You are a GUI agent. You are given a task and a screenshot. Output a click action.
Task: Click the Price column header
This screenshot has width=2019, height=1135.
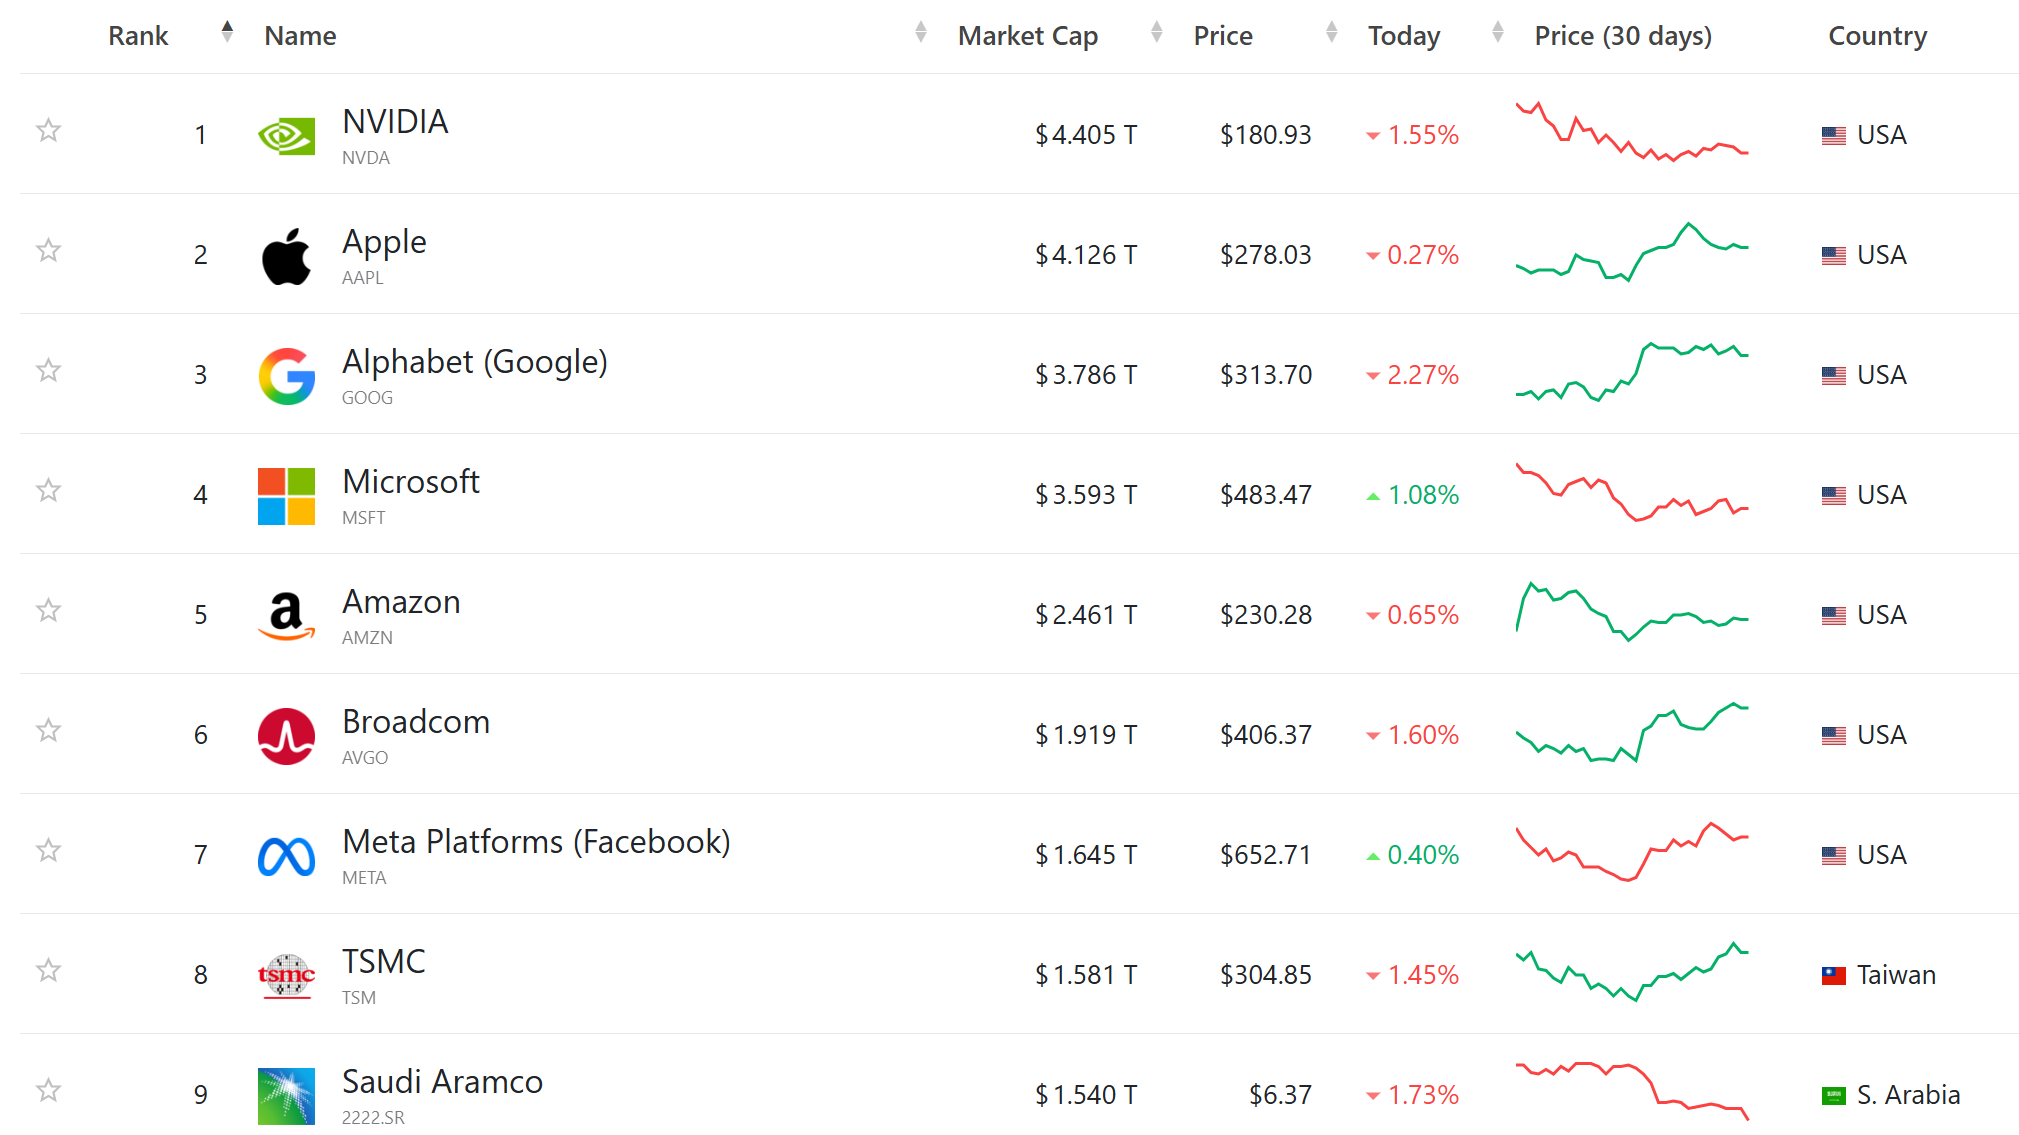pyautogui.click(x=1222, y=36)
